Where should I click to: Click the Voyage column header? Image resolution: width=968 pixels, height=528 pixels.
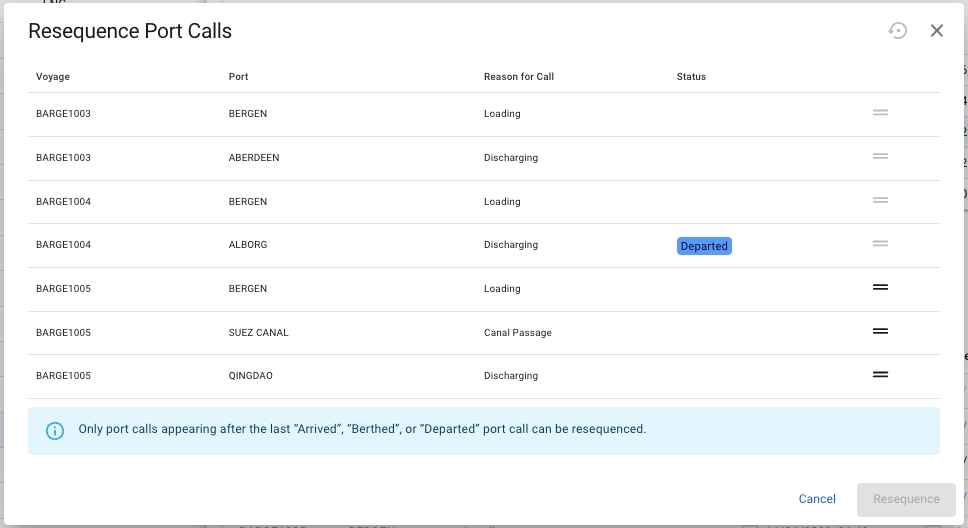53,77
